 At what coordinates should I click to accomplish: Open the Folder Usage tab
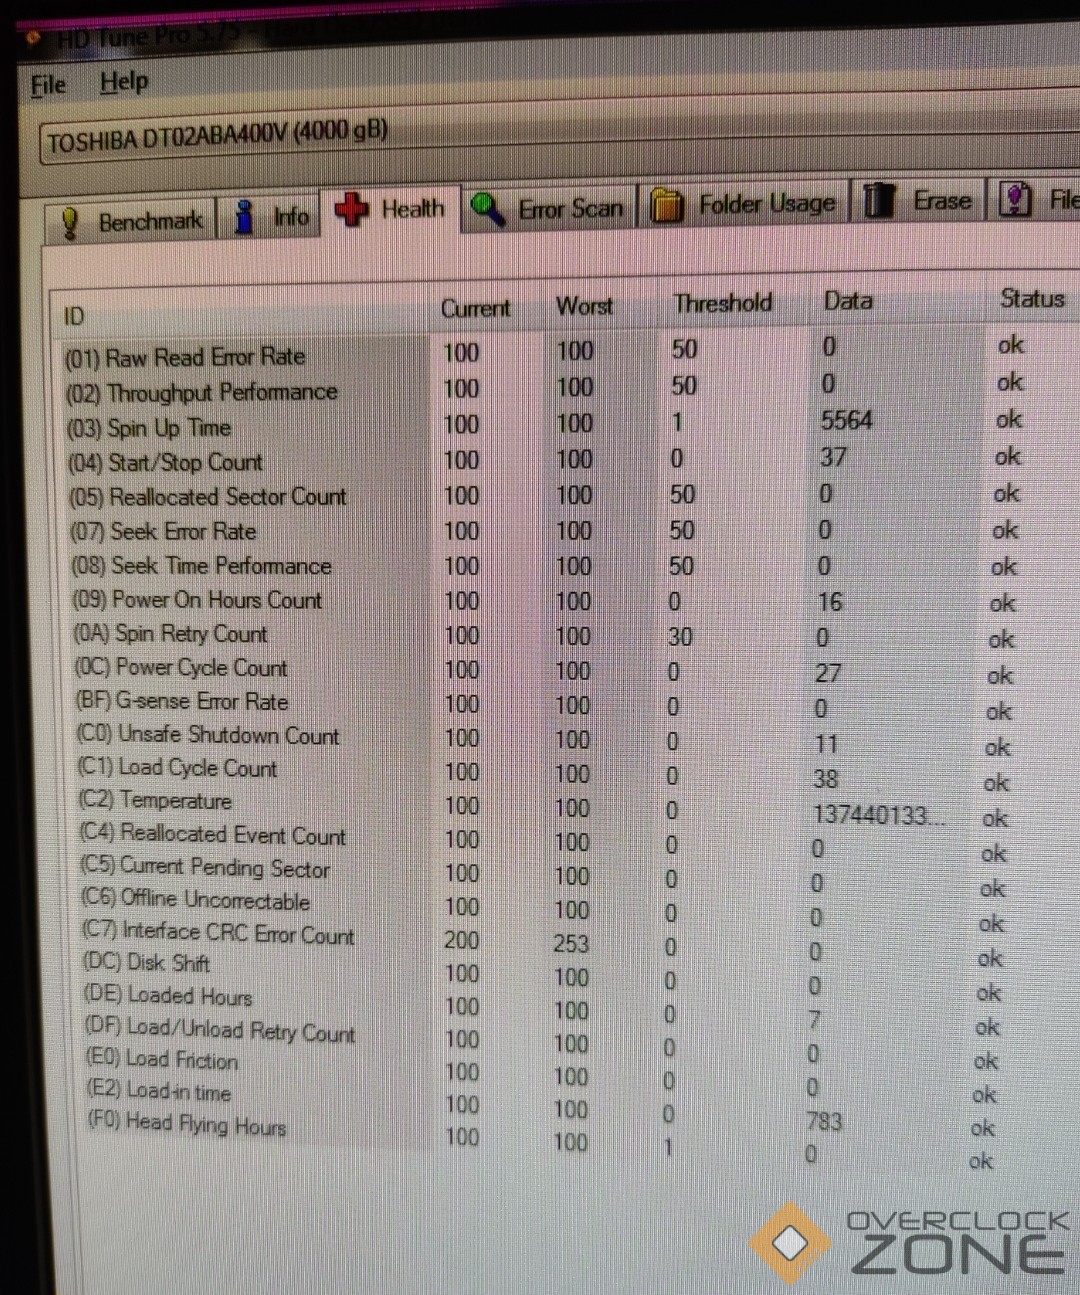(745, 205)
